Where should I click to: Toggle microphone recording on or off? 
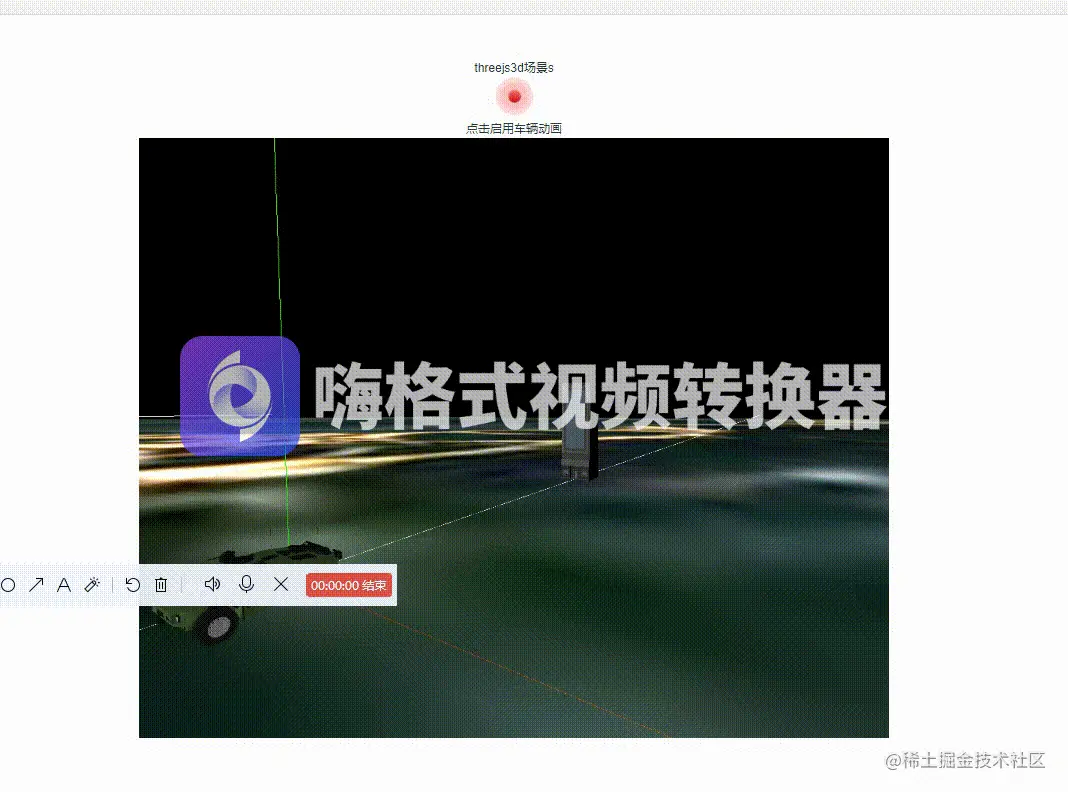(246, 585)
